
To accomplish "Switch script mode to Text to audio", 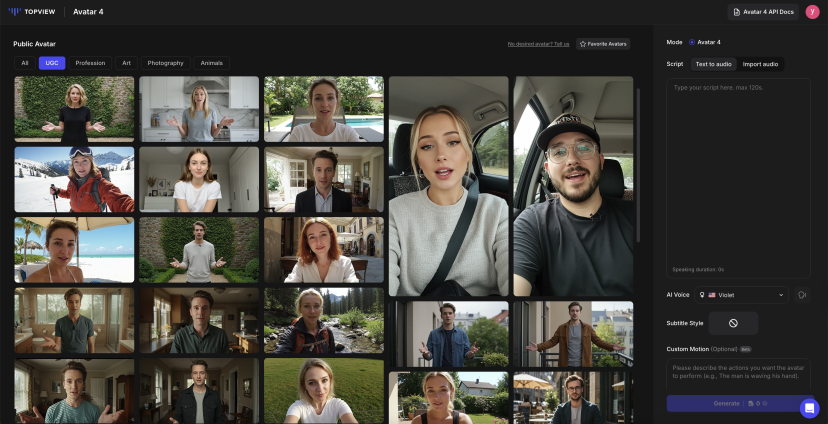I will pyautogui.click(x=713, y=64).
